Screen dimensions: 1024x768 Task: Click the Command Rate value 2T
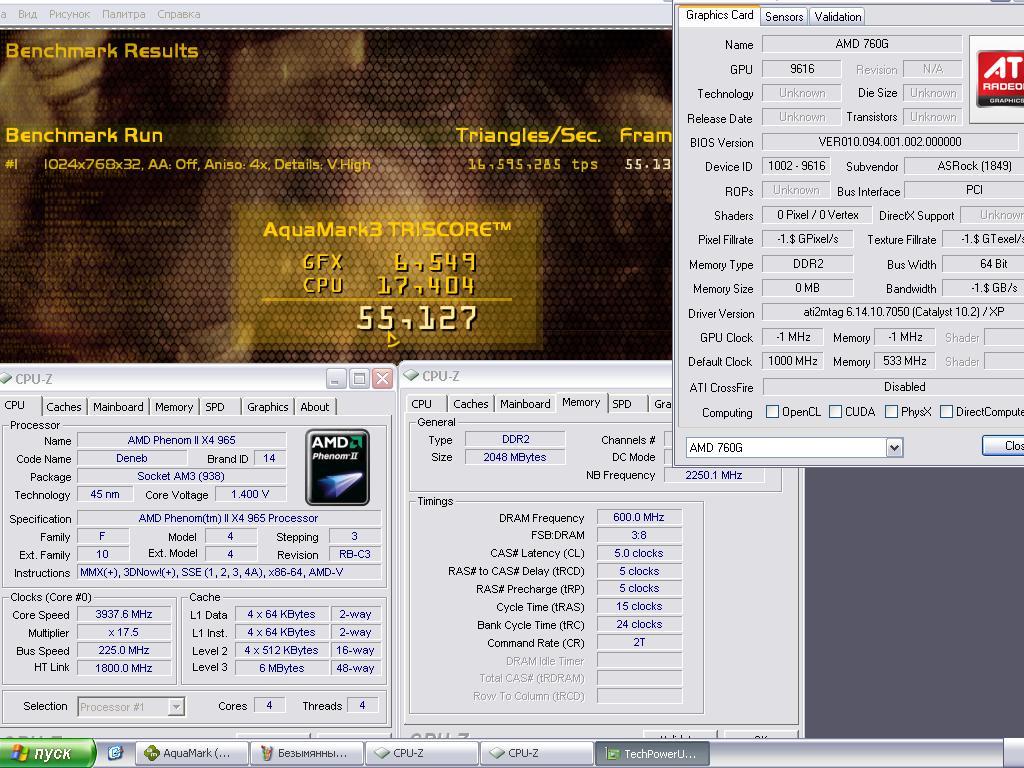click(x=639, y=643)
